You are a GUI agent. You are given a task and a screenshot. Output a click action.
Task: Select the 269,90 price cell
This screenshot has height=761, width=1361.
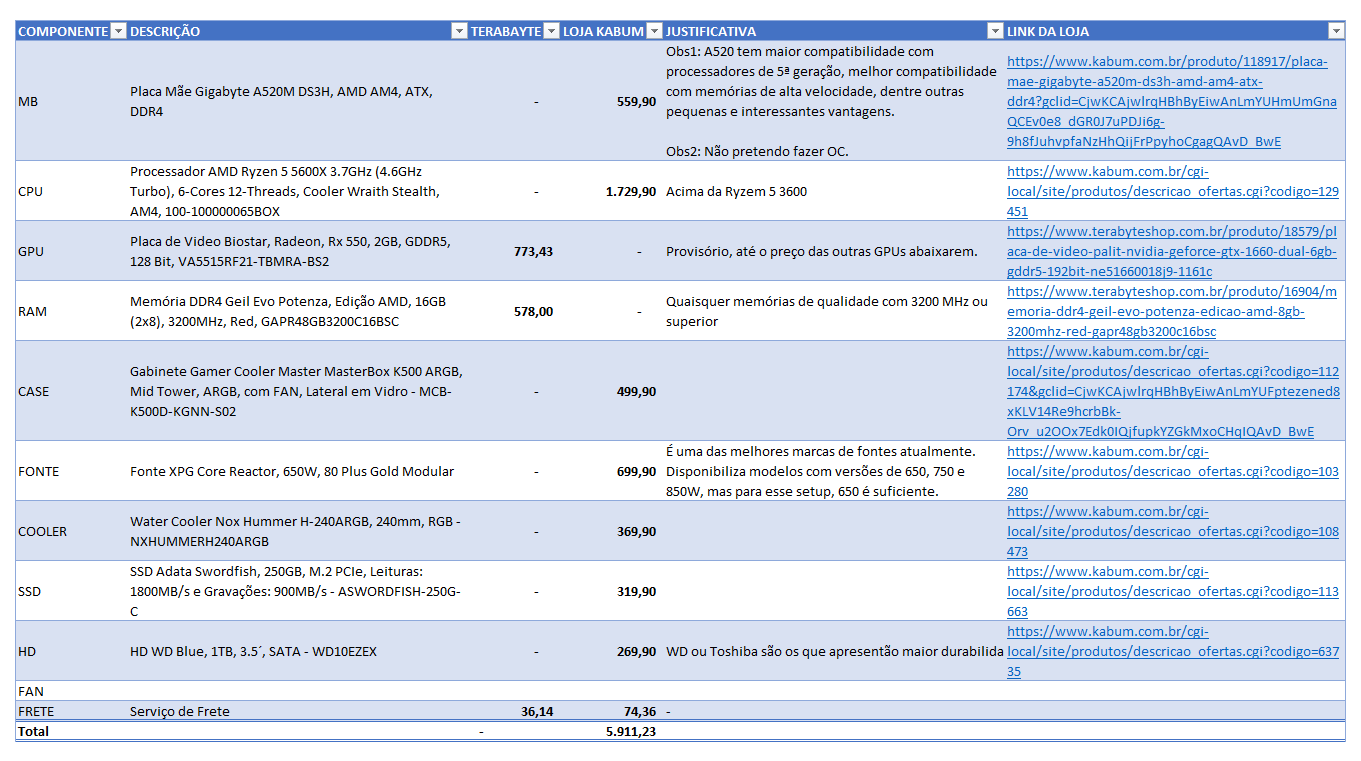coord(612,651)
